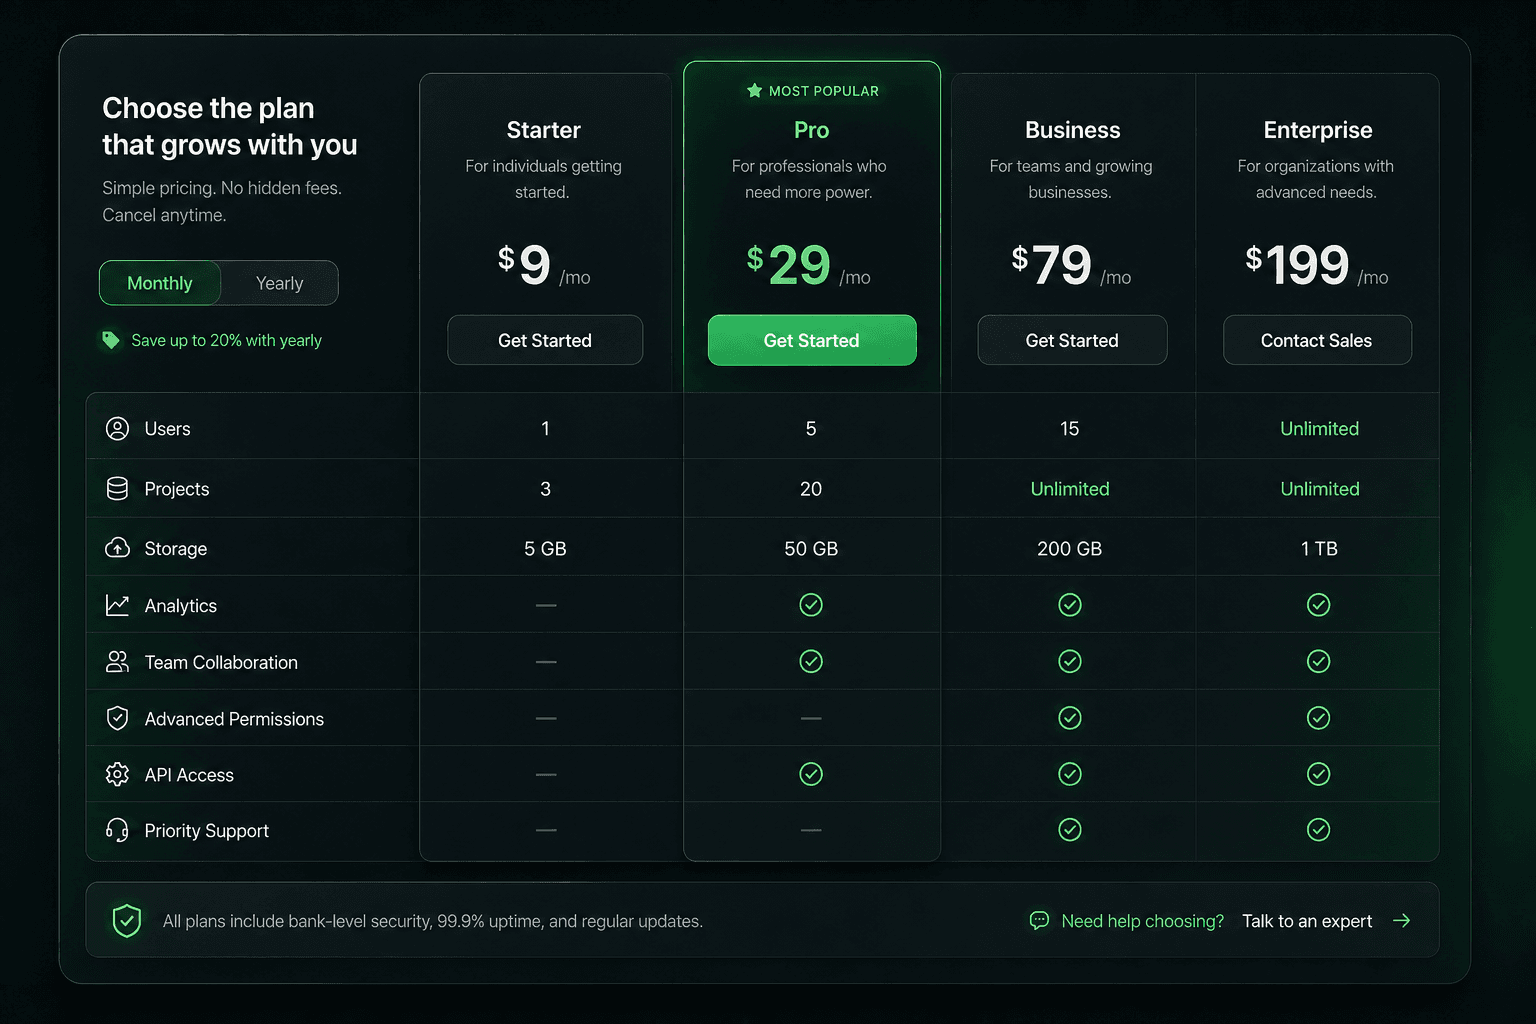Click the 50 GB storage cell
The width and height of the screenshot is (1536, 1024).
[x=811, y=549]
